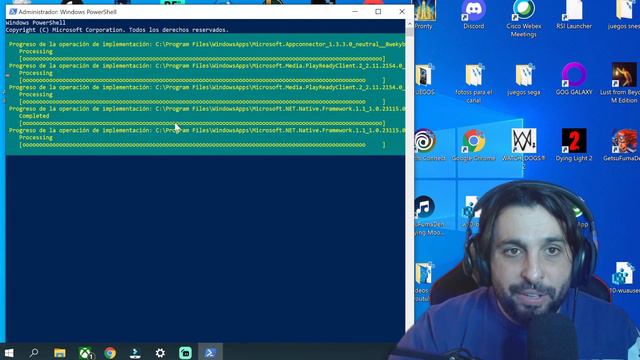Click the Appconnector progress line text
The height and width of the screenshot is (360, 640).
(x=207, y=44)
